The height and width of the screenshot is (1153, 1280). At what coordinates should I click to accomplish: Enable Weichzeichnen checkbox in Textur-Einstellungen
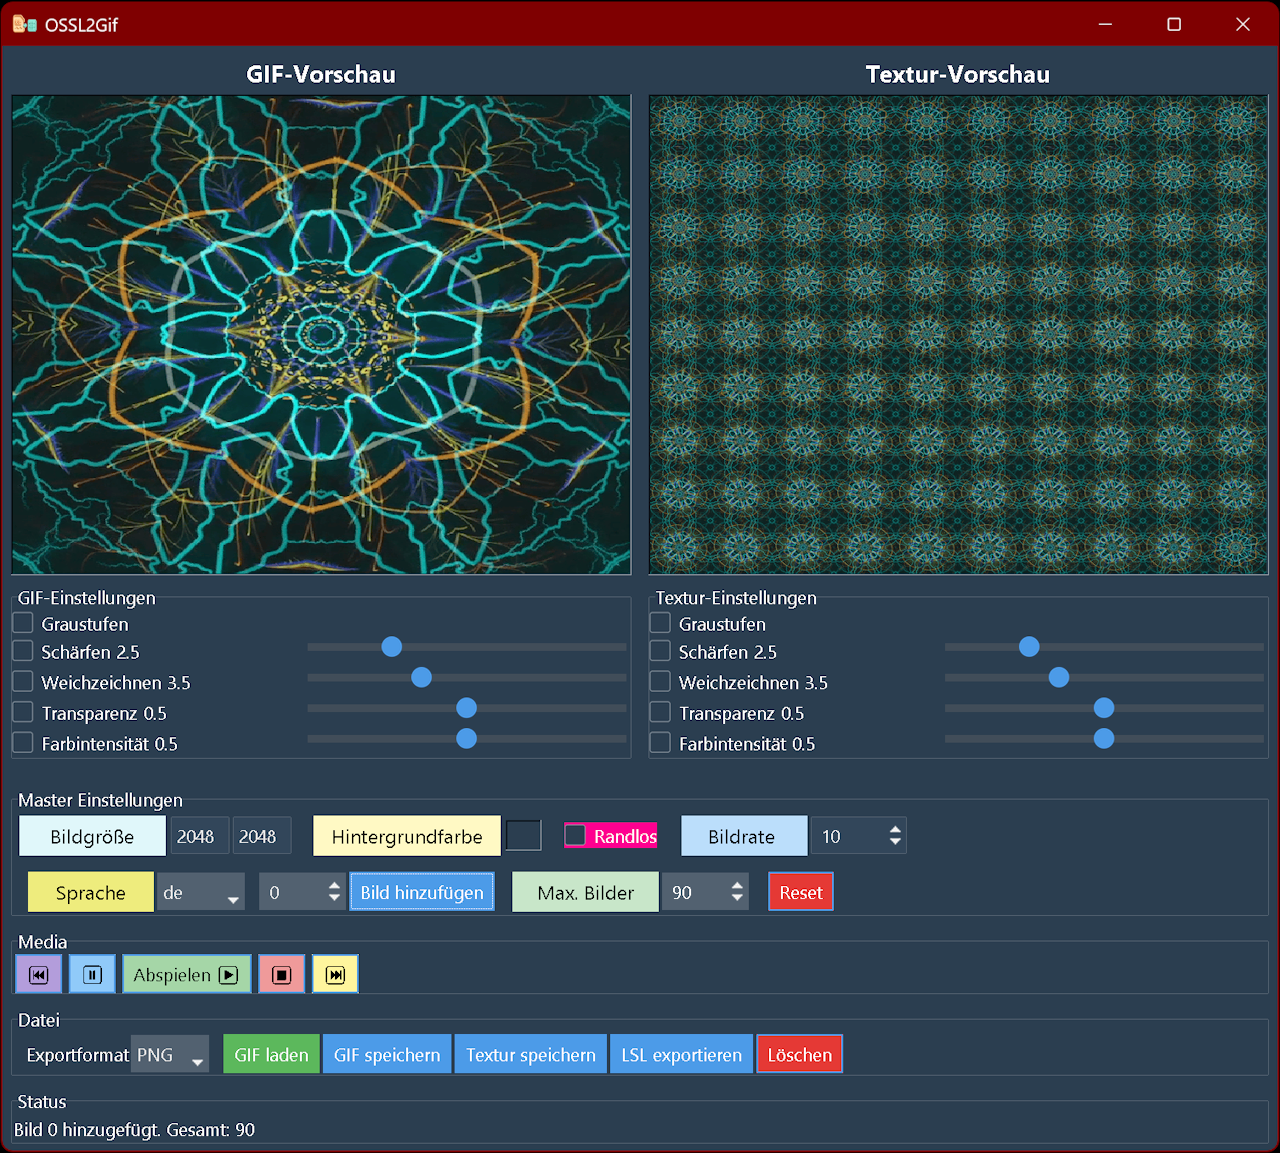[660, 682]
